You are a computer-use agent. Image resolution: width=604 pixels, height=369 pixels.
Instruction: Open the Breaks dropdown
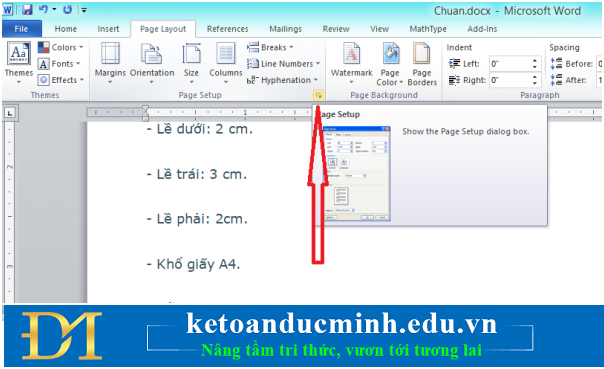[270, 47]
